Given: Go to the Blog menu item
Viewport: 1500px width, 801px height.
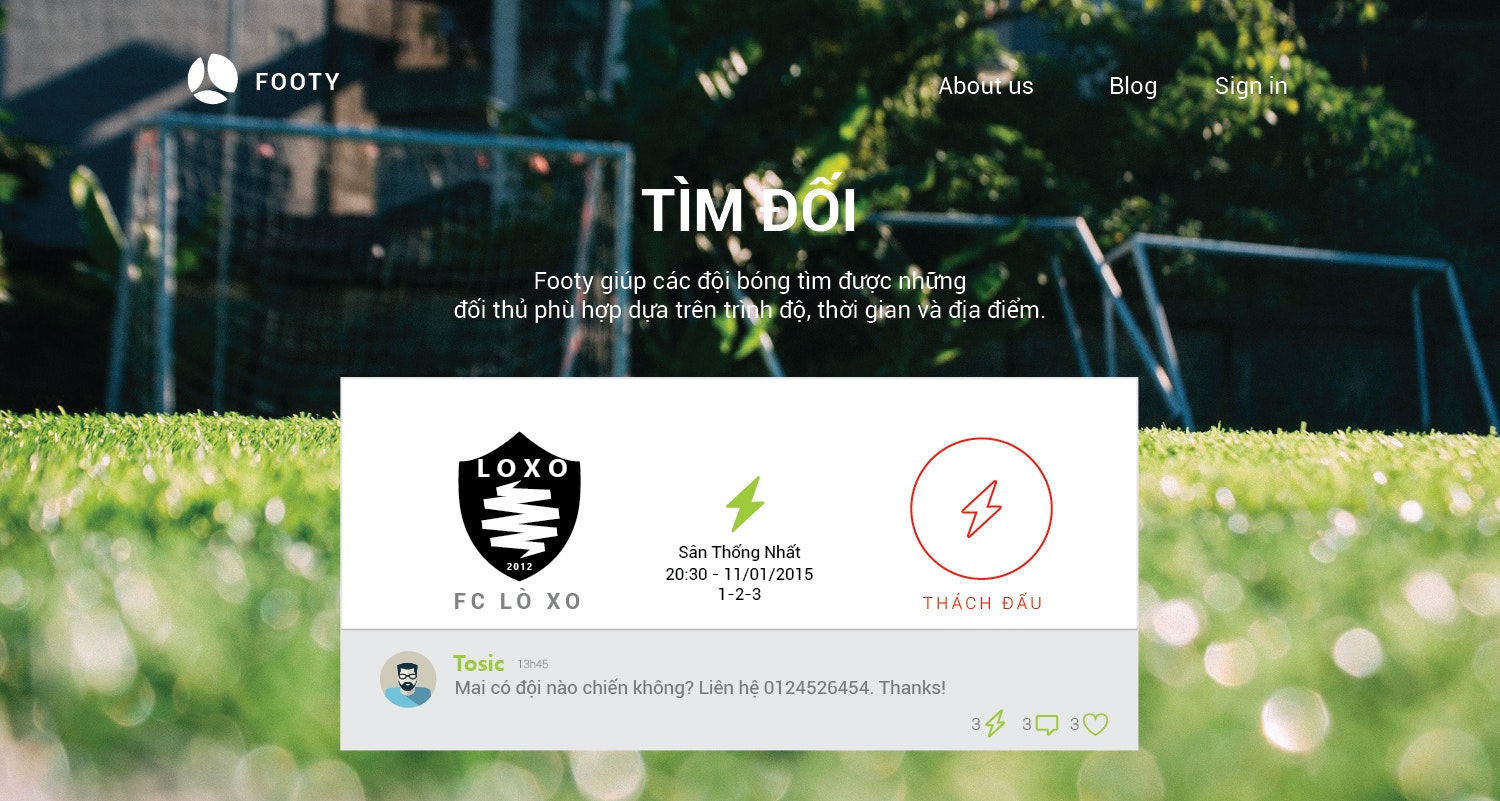Looking at the screenshot, I should [1132, 86].
